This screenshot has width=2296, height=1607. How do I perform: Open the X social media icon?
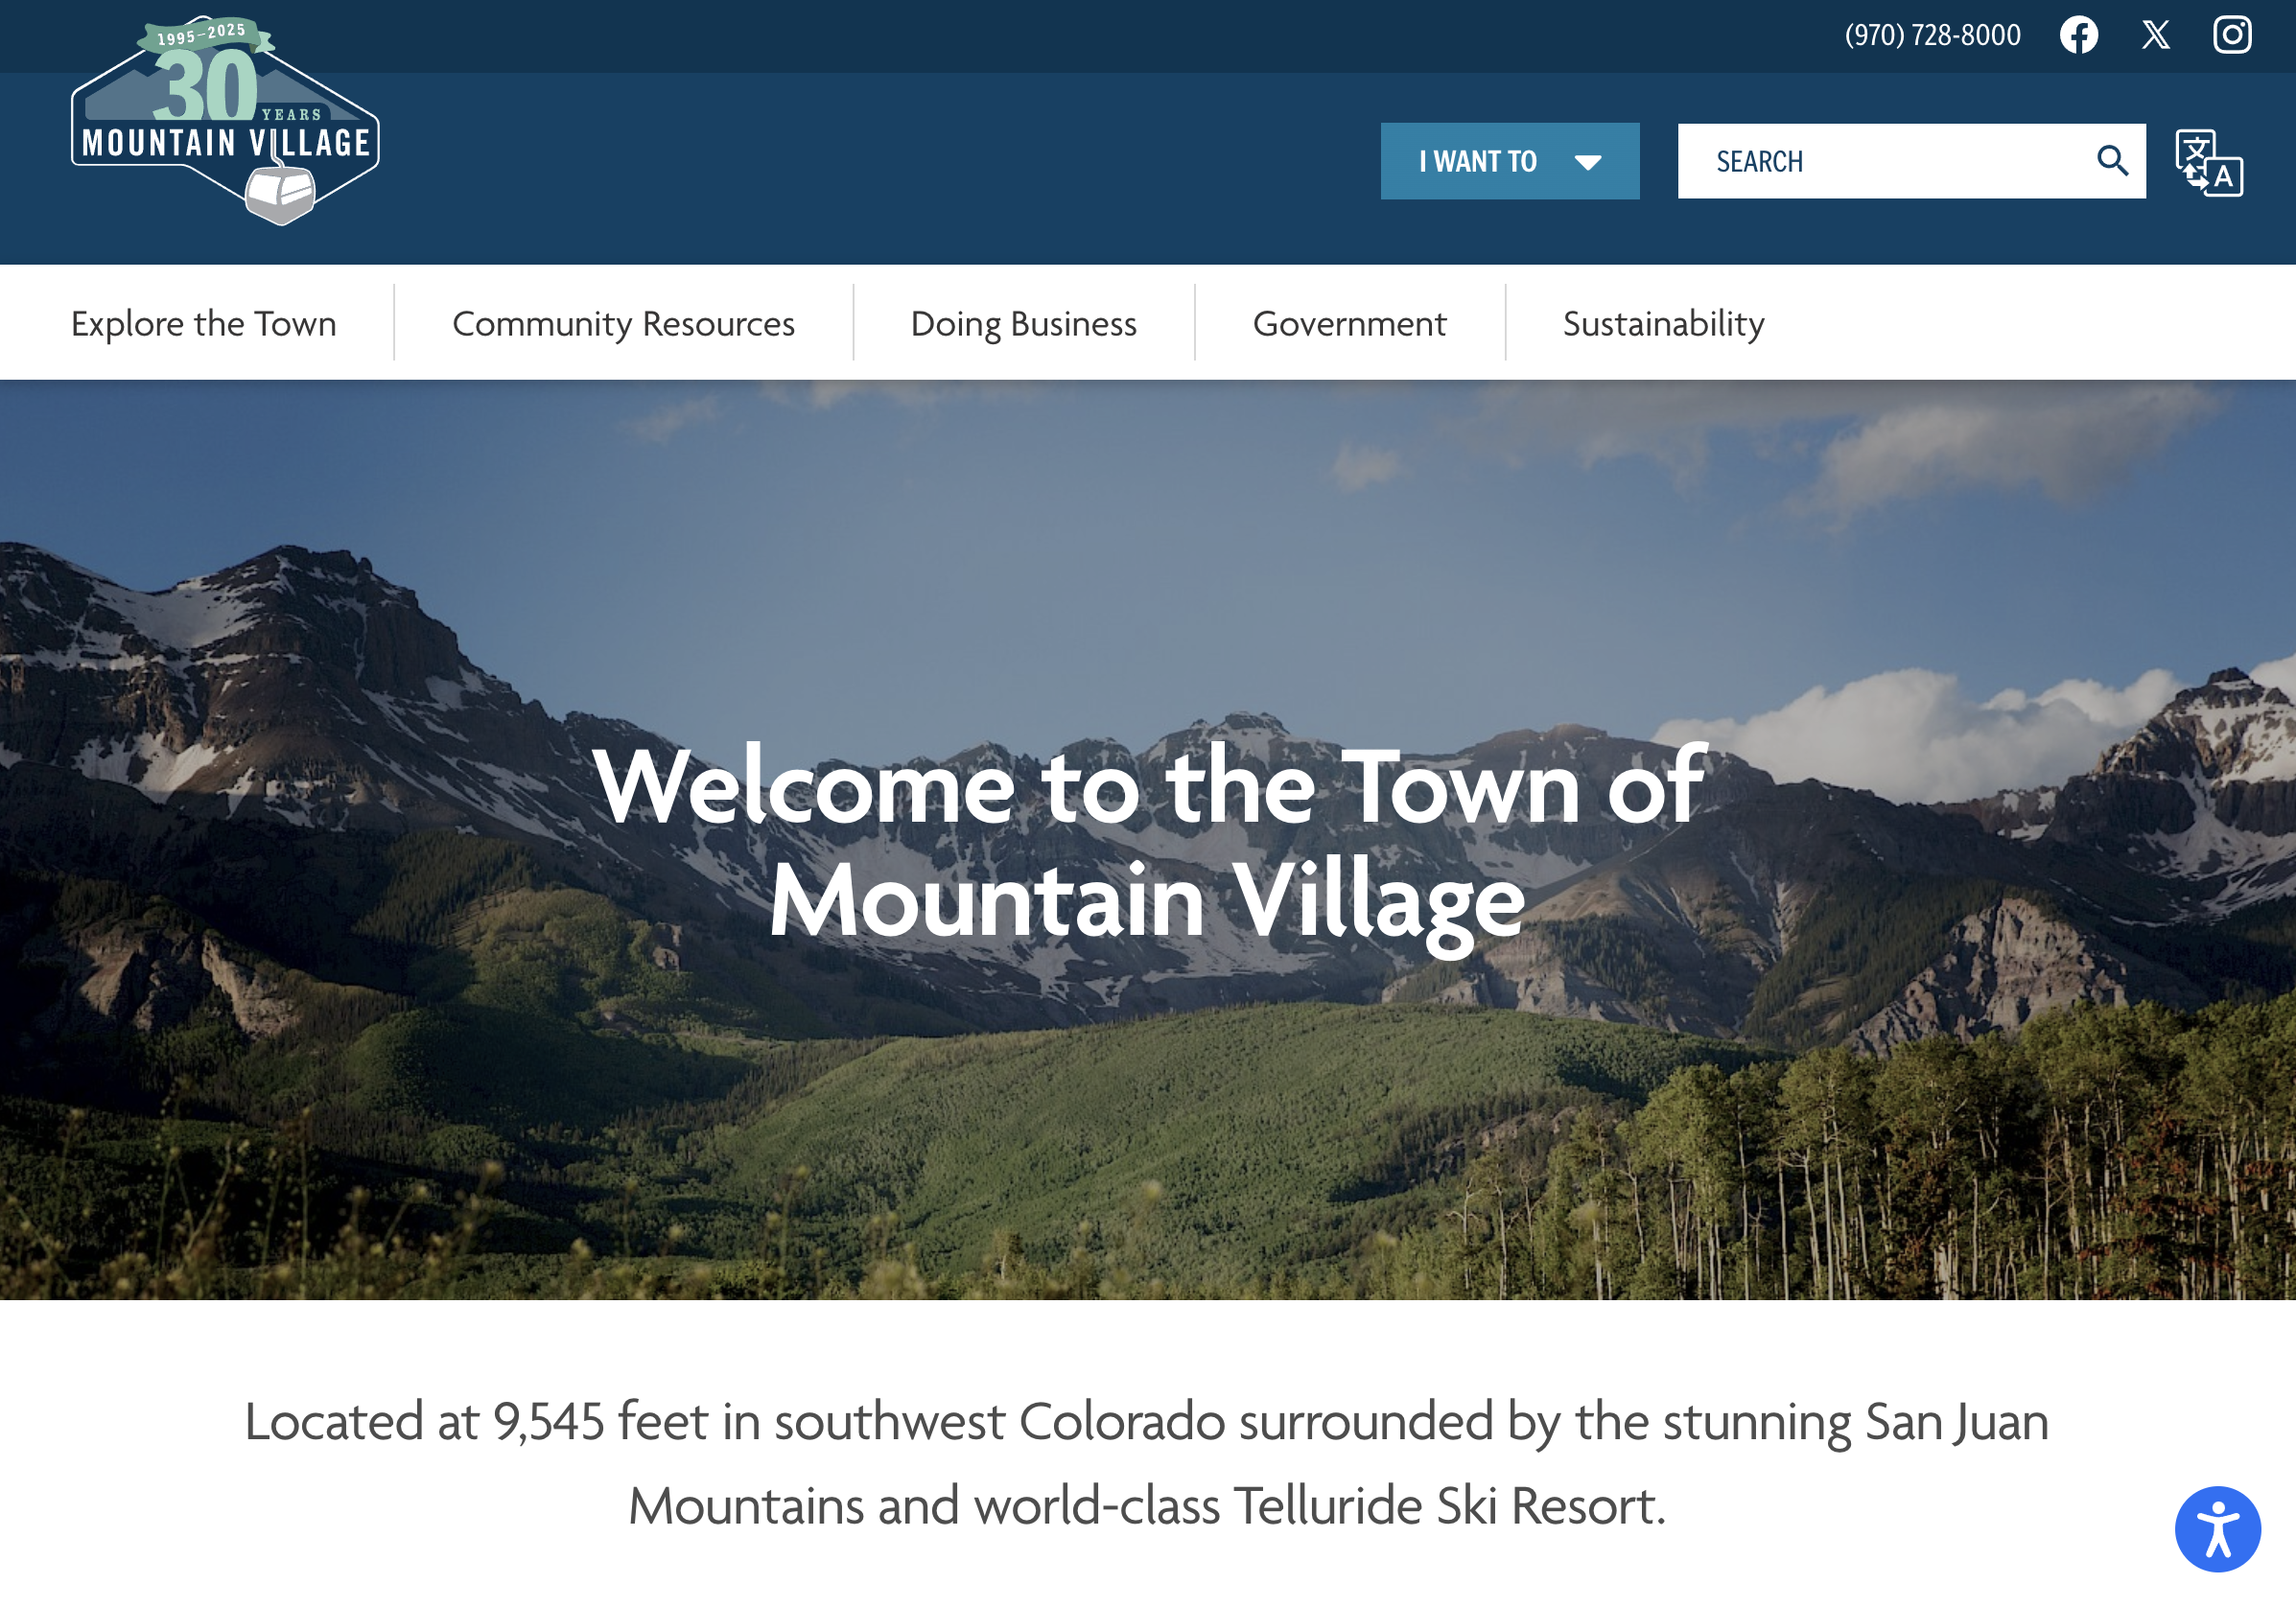2155,35
